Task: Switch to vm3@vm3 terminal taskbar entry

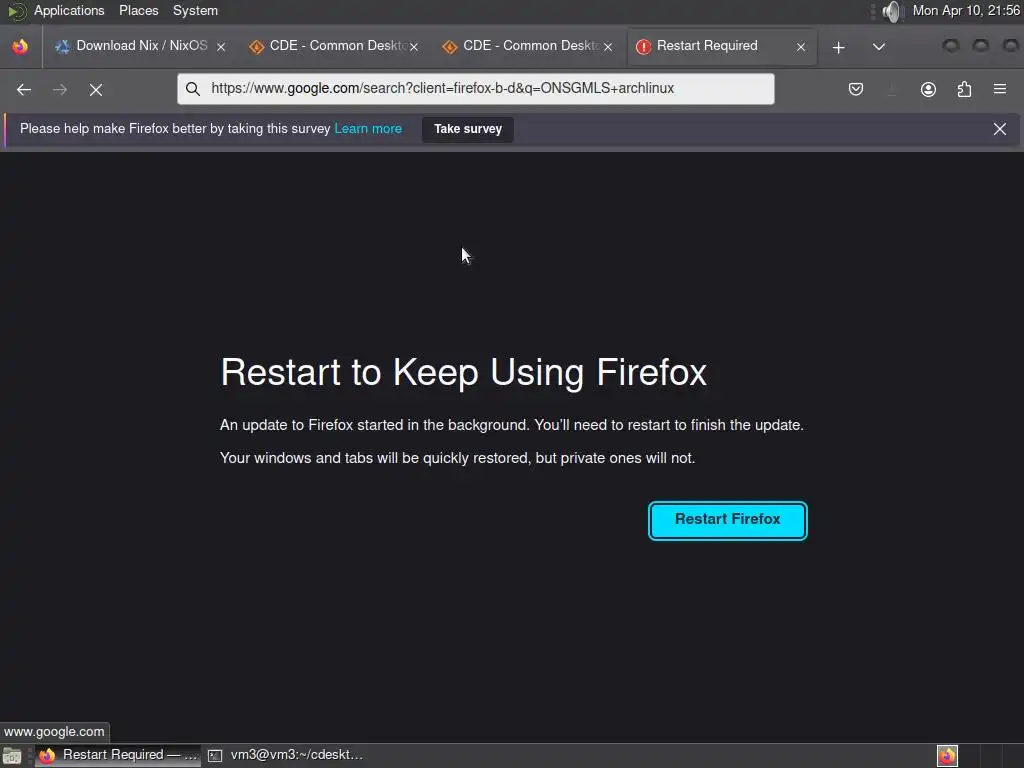Action: click(x=285, y=756)
